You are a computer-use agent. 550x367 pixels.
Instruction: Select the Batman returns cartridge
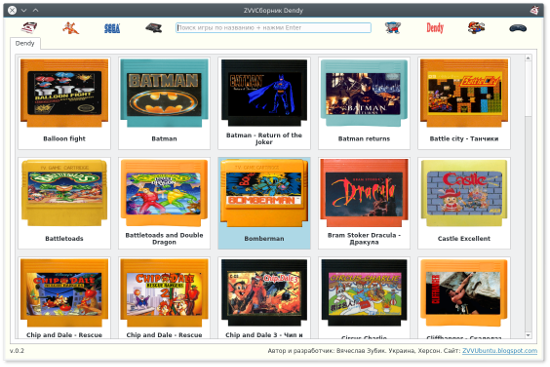(364, 103)
